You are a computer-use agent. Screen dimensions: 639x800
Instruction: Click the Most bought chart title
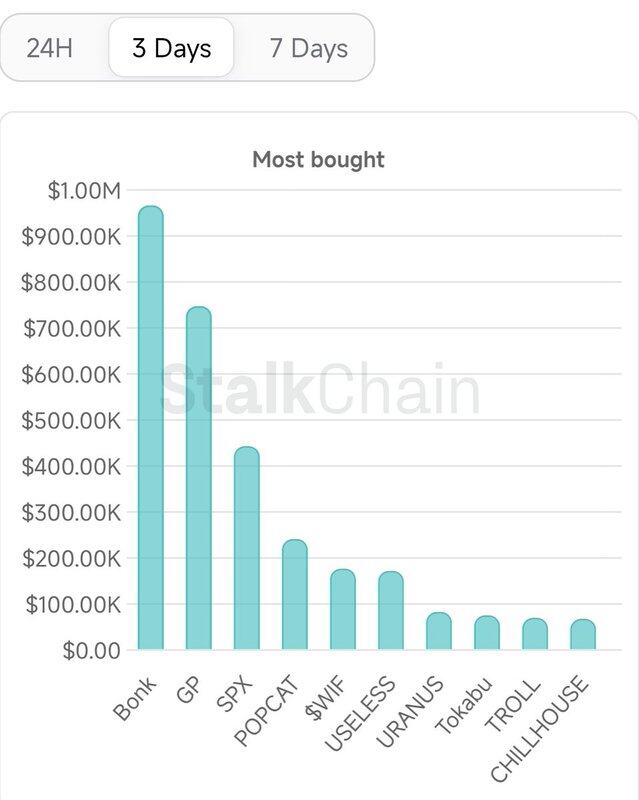click(318, 159)
